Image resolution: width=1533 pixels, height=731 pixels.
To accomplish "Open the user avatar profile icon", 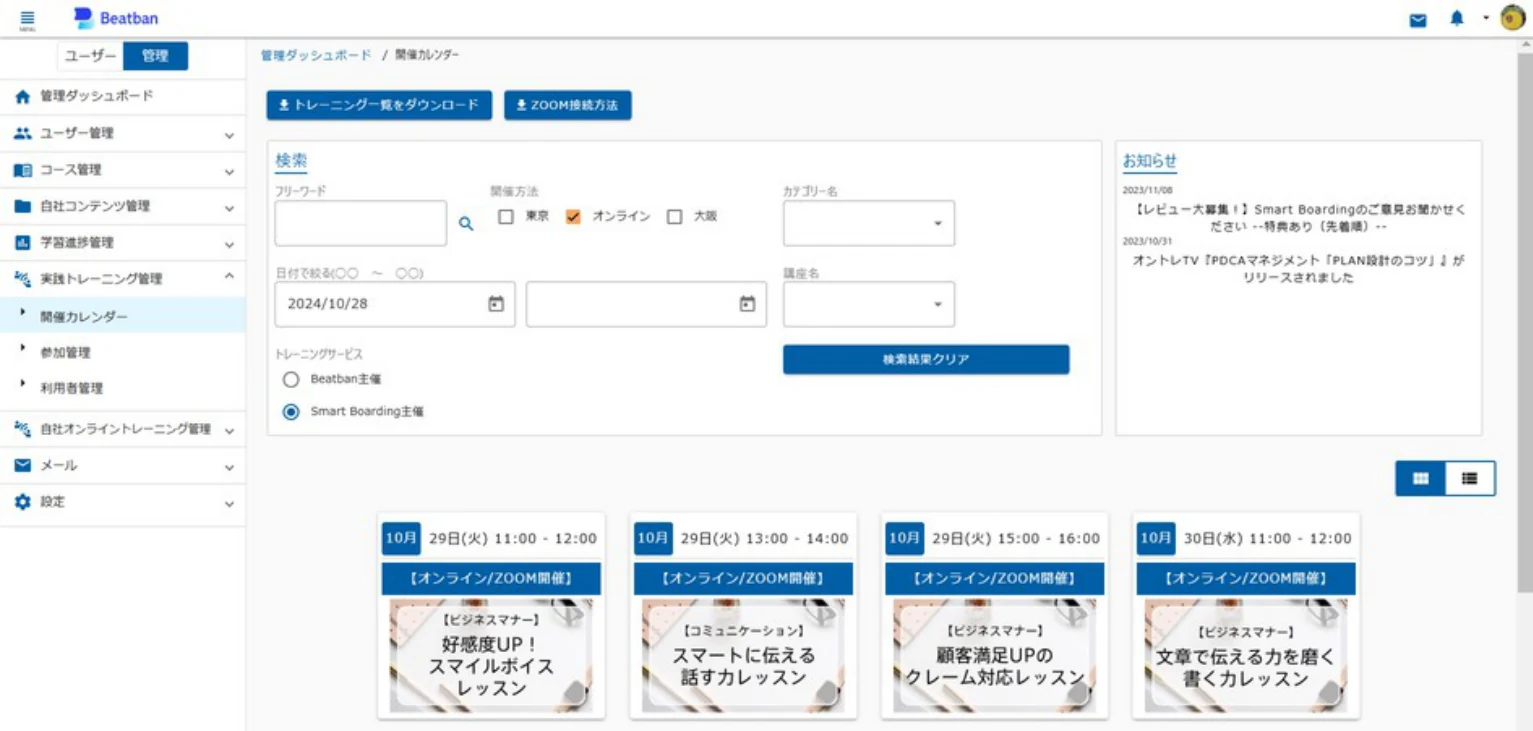I will pyautogui.click(x=1512, y=19).
